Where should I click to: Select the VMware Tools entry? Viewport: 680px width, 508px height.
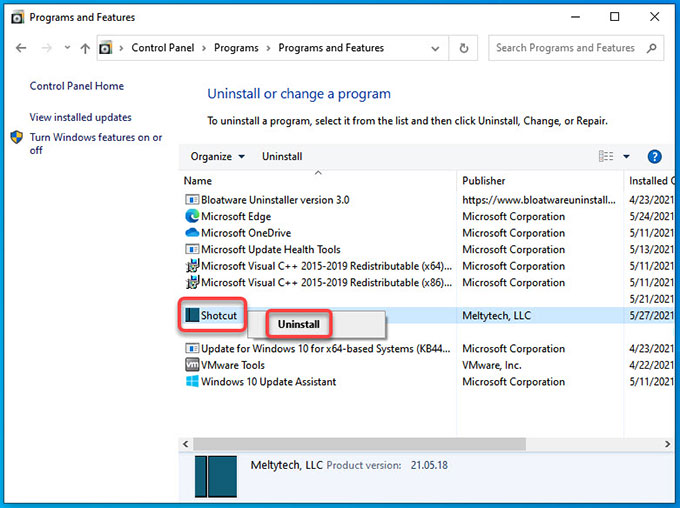(x=233, y=365)
